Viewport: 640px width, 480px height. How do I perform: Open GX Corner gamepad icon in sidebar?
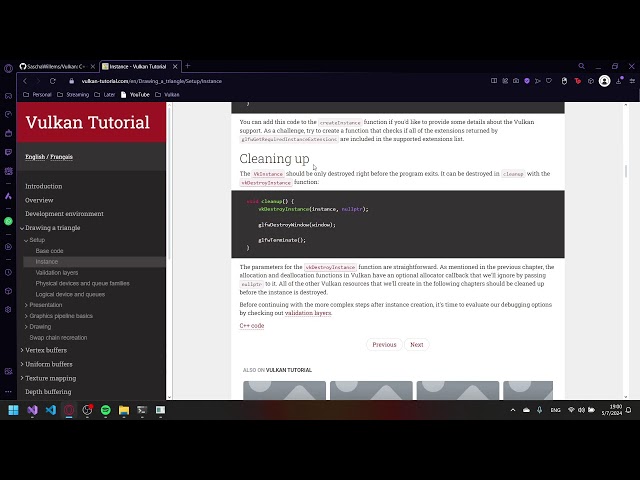point(8,96)
